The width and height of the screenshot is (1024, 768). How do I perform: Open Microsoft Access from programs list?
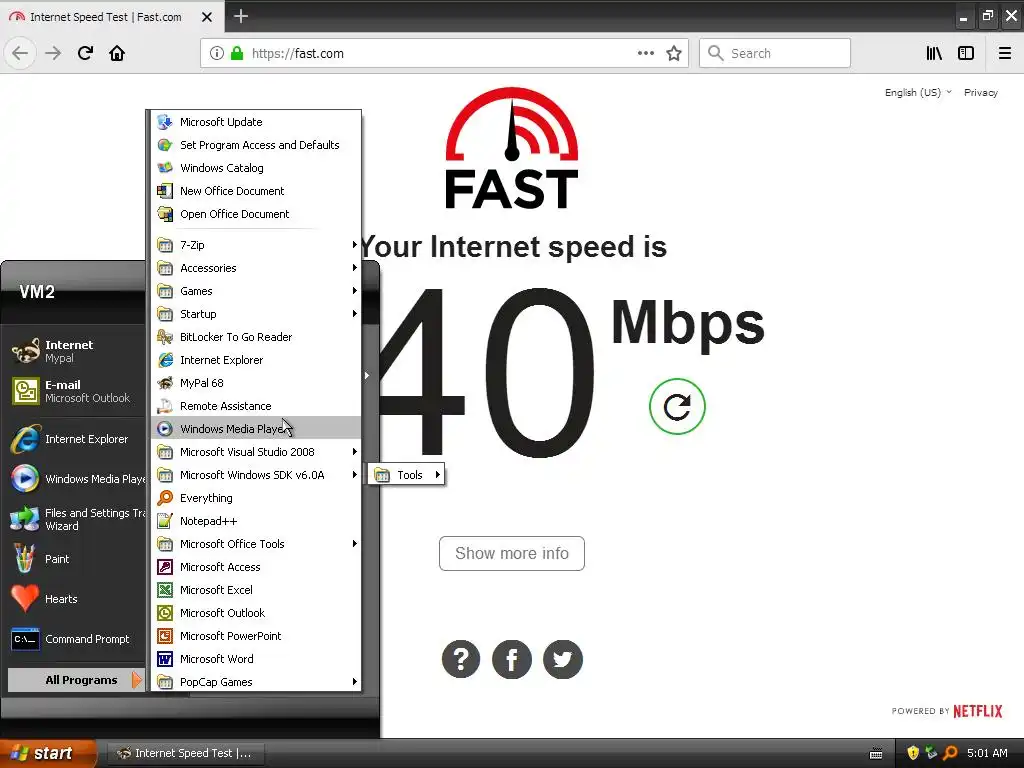coord(256,567)
